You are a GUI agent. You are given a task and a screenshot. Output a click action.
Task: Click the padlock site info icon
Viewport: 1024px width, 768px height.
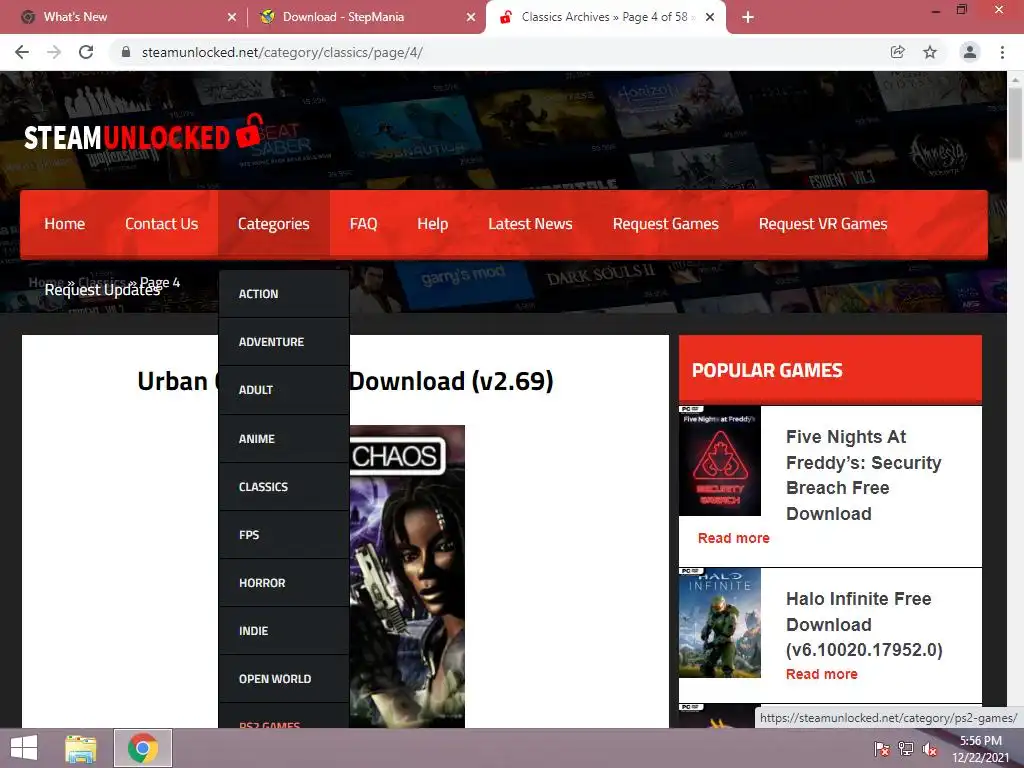pos(126,52)
